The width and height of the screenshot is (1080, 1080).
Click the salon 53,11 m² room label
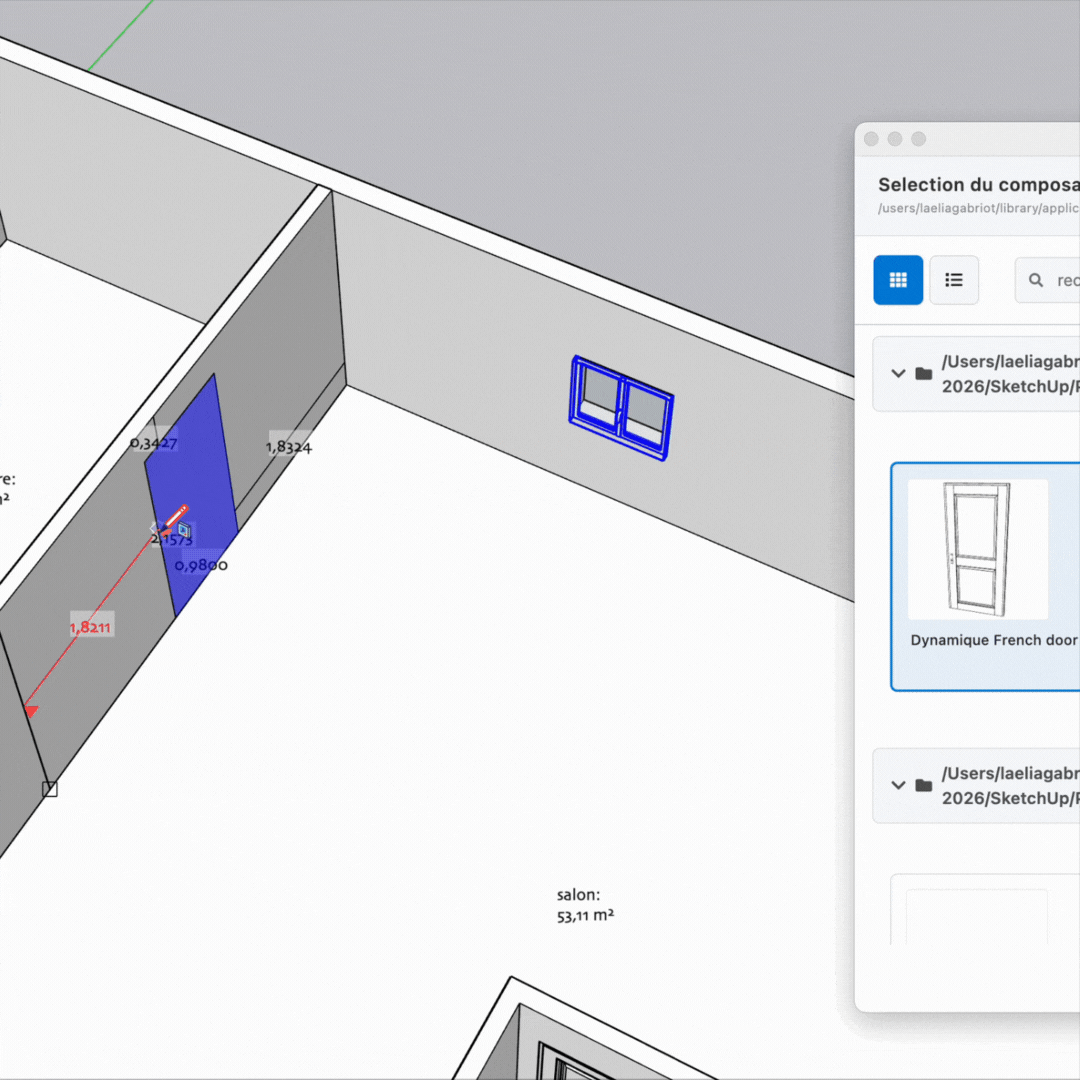585,905
